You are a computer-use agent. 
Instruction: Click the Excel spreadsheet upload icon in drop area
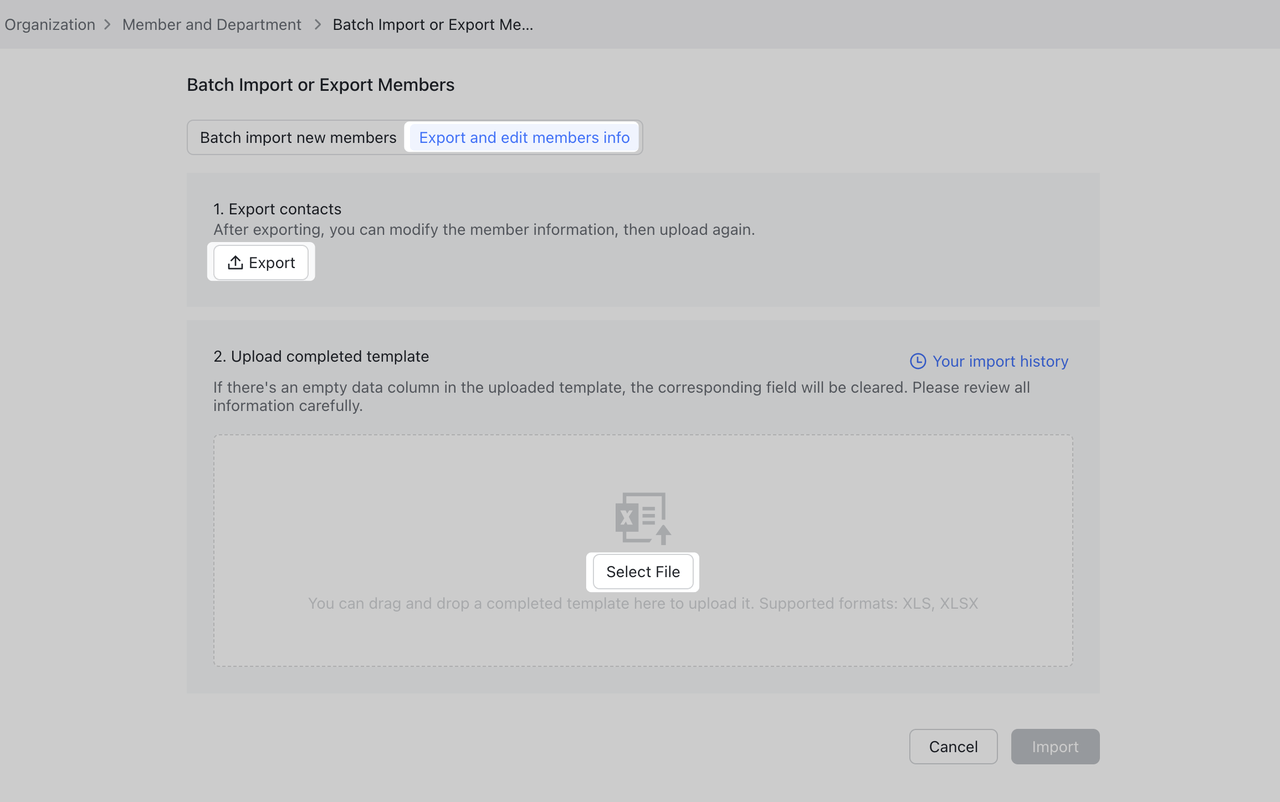pyautogui.click(x=641, y=517)
